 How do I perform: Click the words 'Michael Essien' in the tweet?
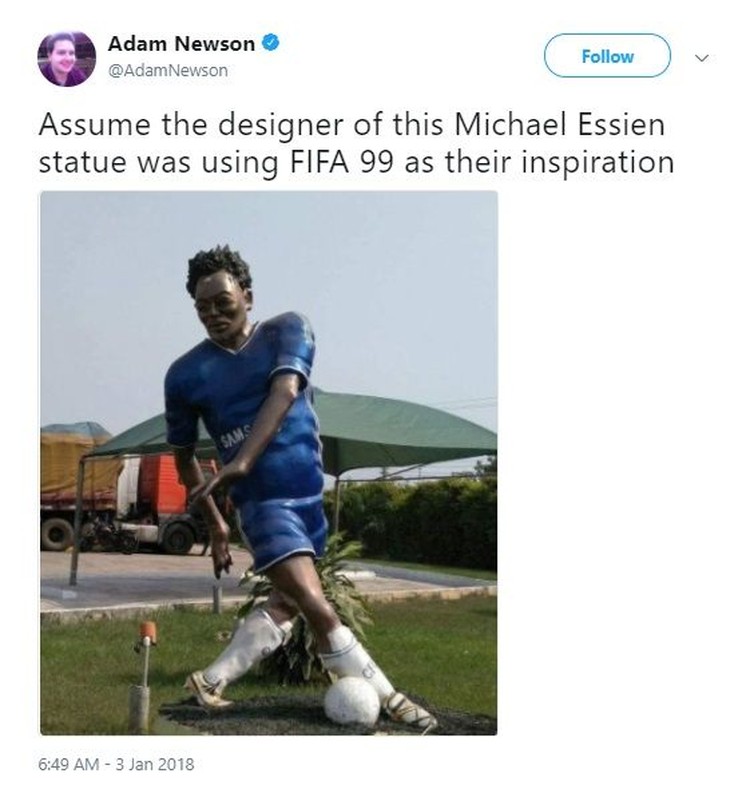[560, 125]
